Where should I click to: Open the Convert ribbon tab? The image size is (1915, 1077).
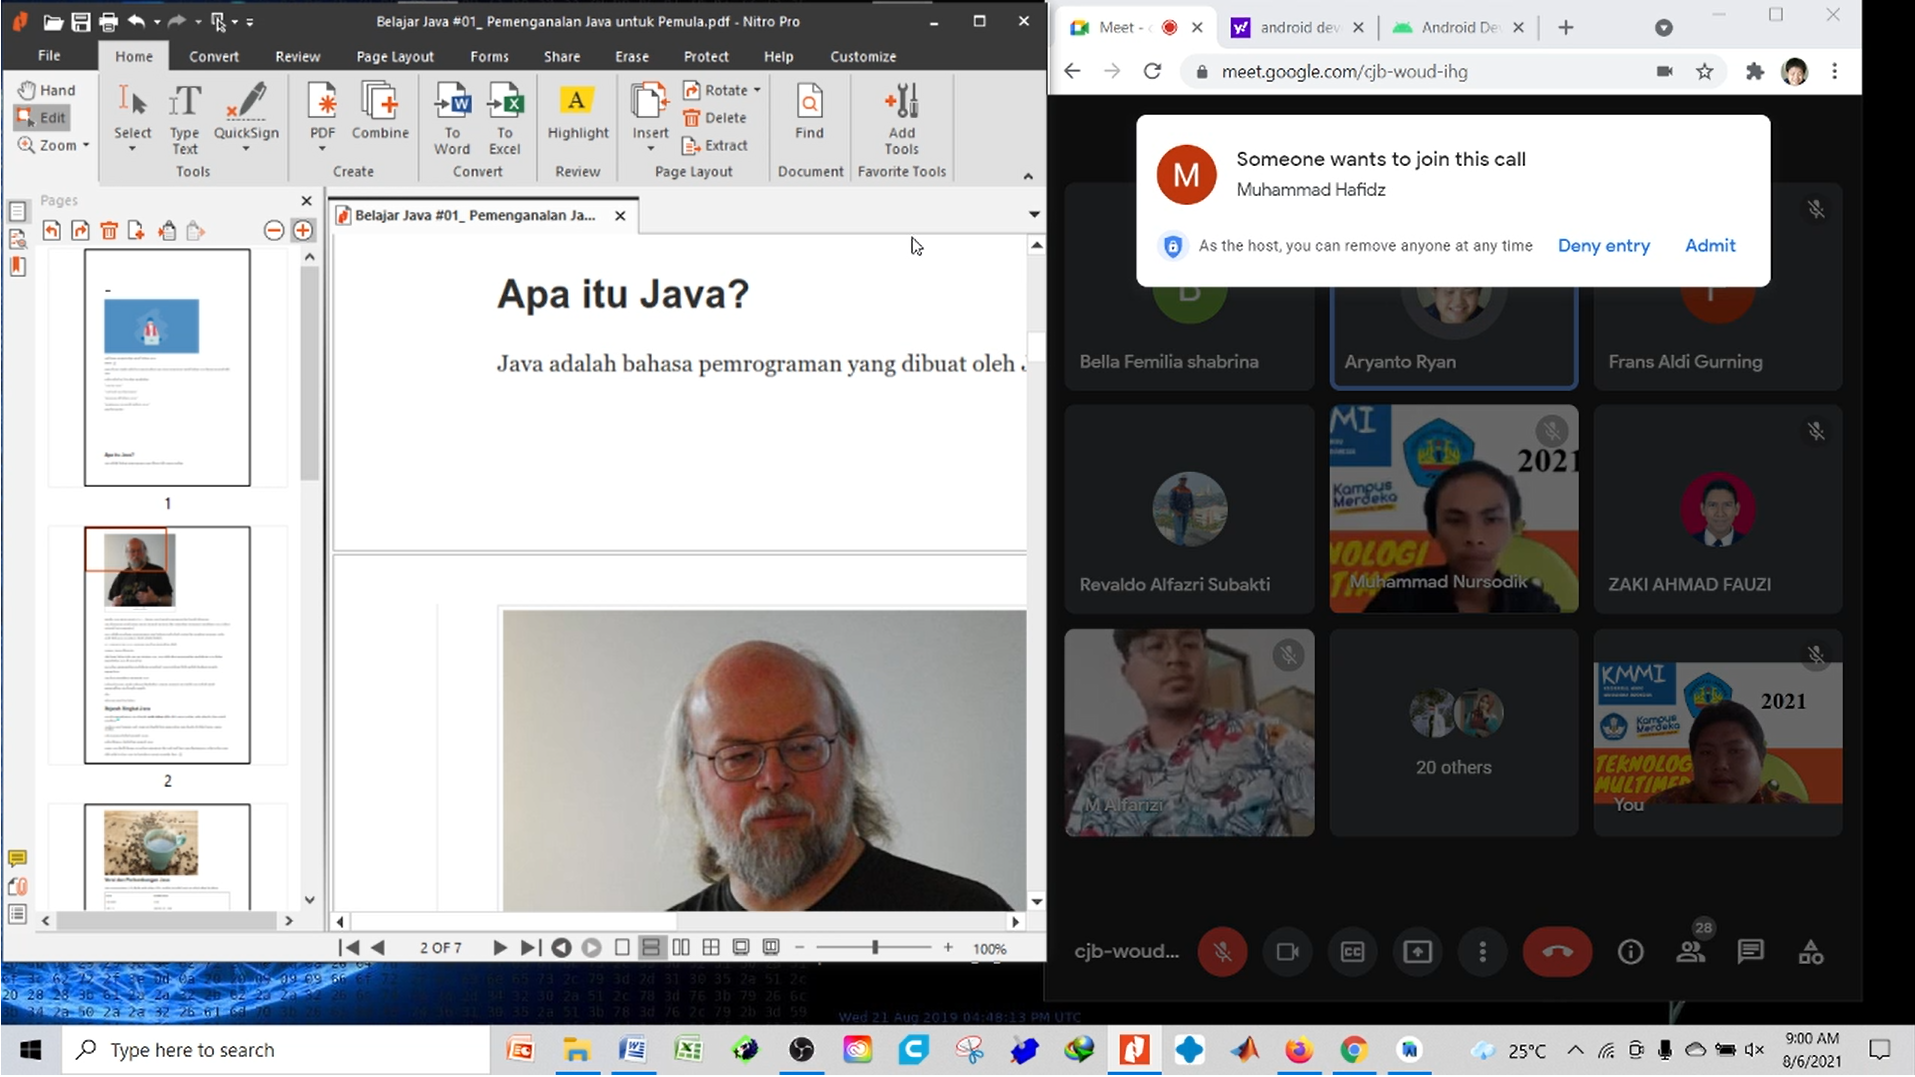click(214, 57)
